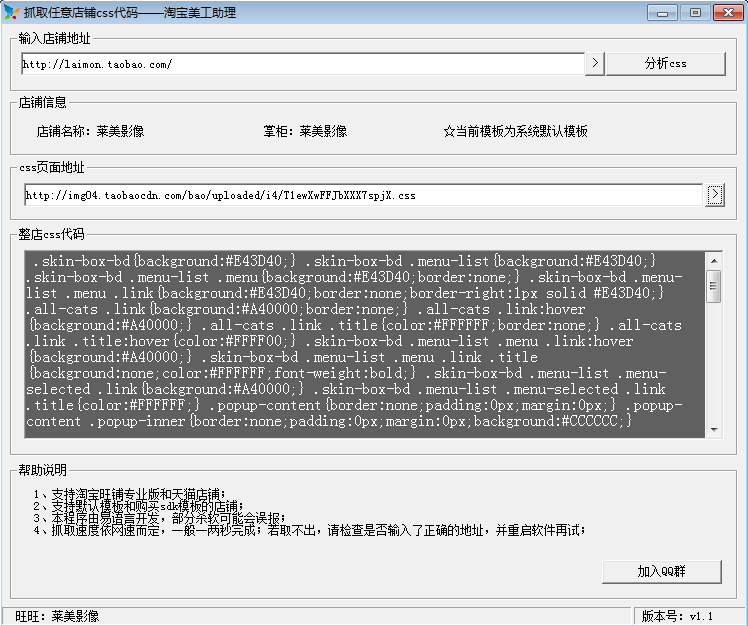
Task: Click inside the shop URL input field
Action: [x=303, y=64]
